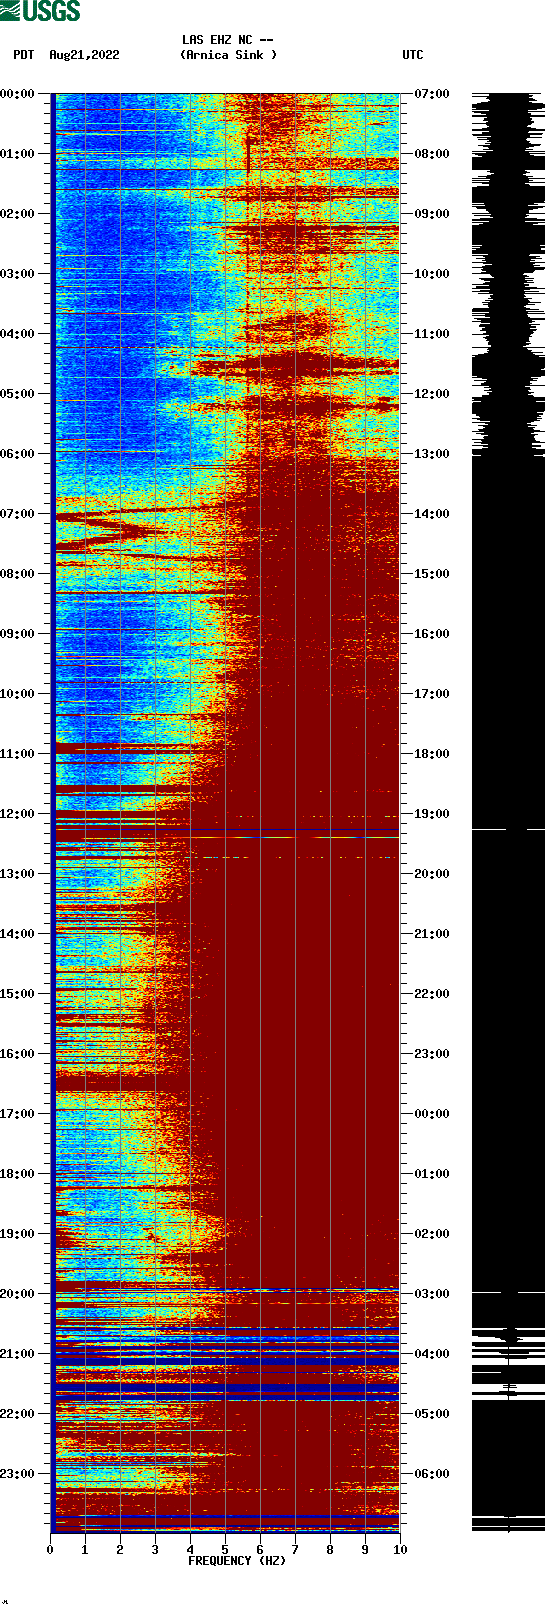Click the 14:00 UTC time label
The width and height of the screenshot is (552, 1613).
point(431,514)
